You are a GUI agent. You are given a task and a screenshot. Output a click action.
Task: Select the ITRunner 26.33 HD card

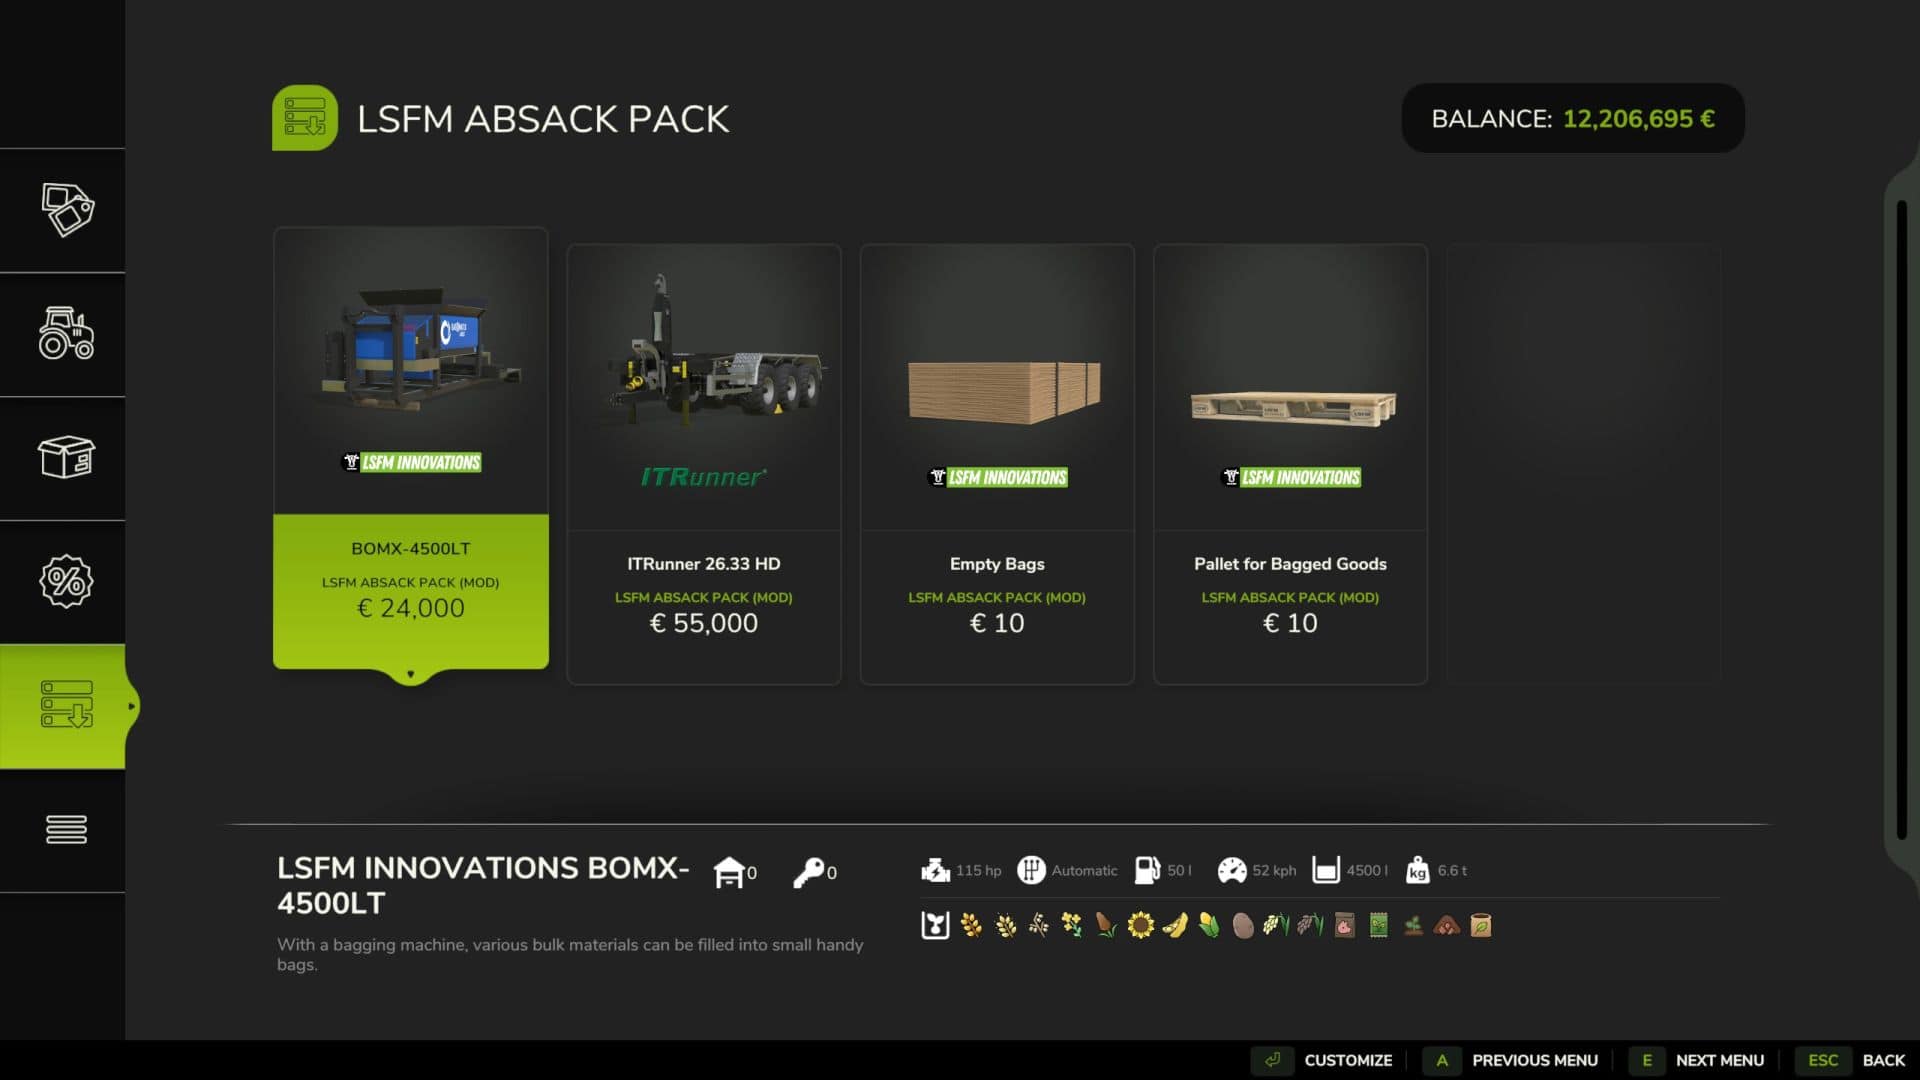[x=704, y=464]
